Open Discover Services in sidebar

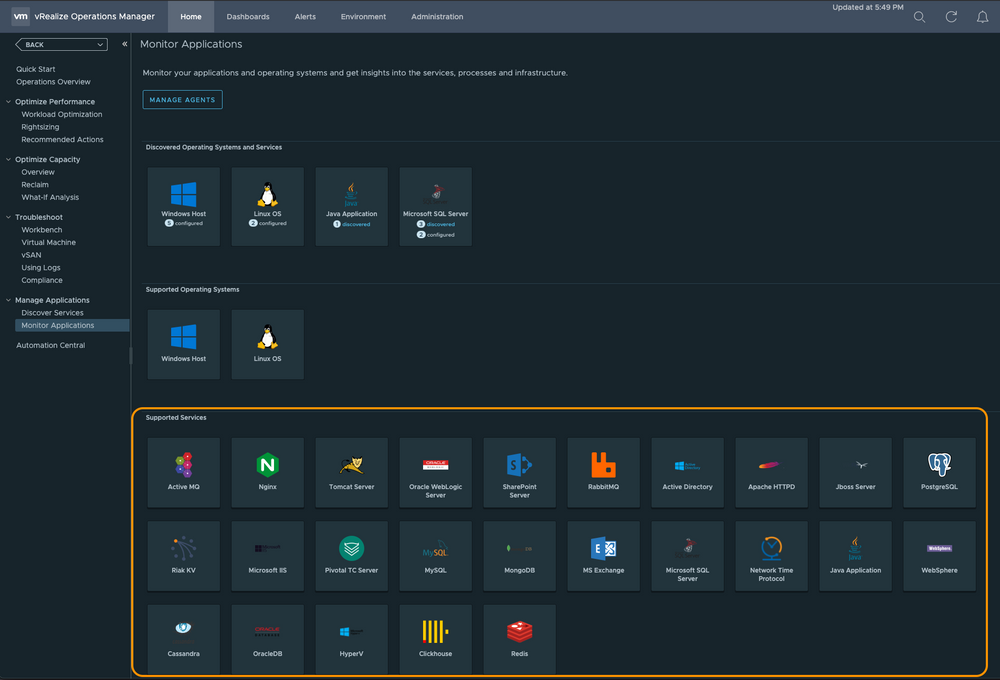coord(53,313)
